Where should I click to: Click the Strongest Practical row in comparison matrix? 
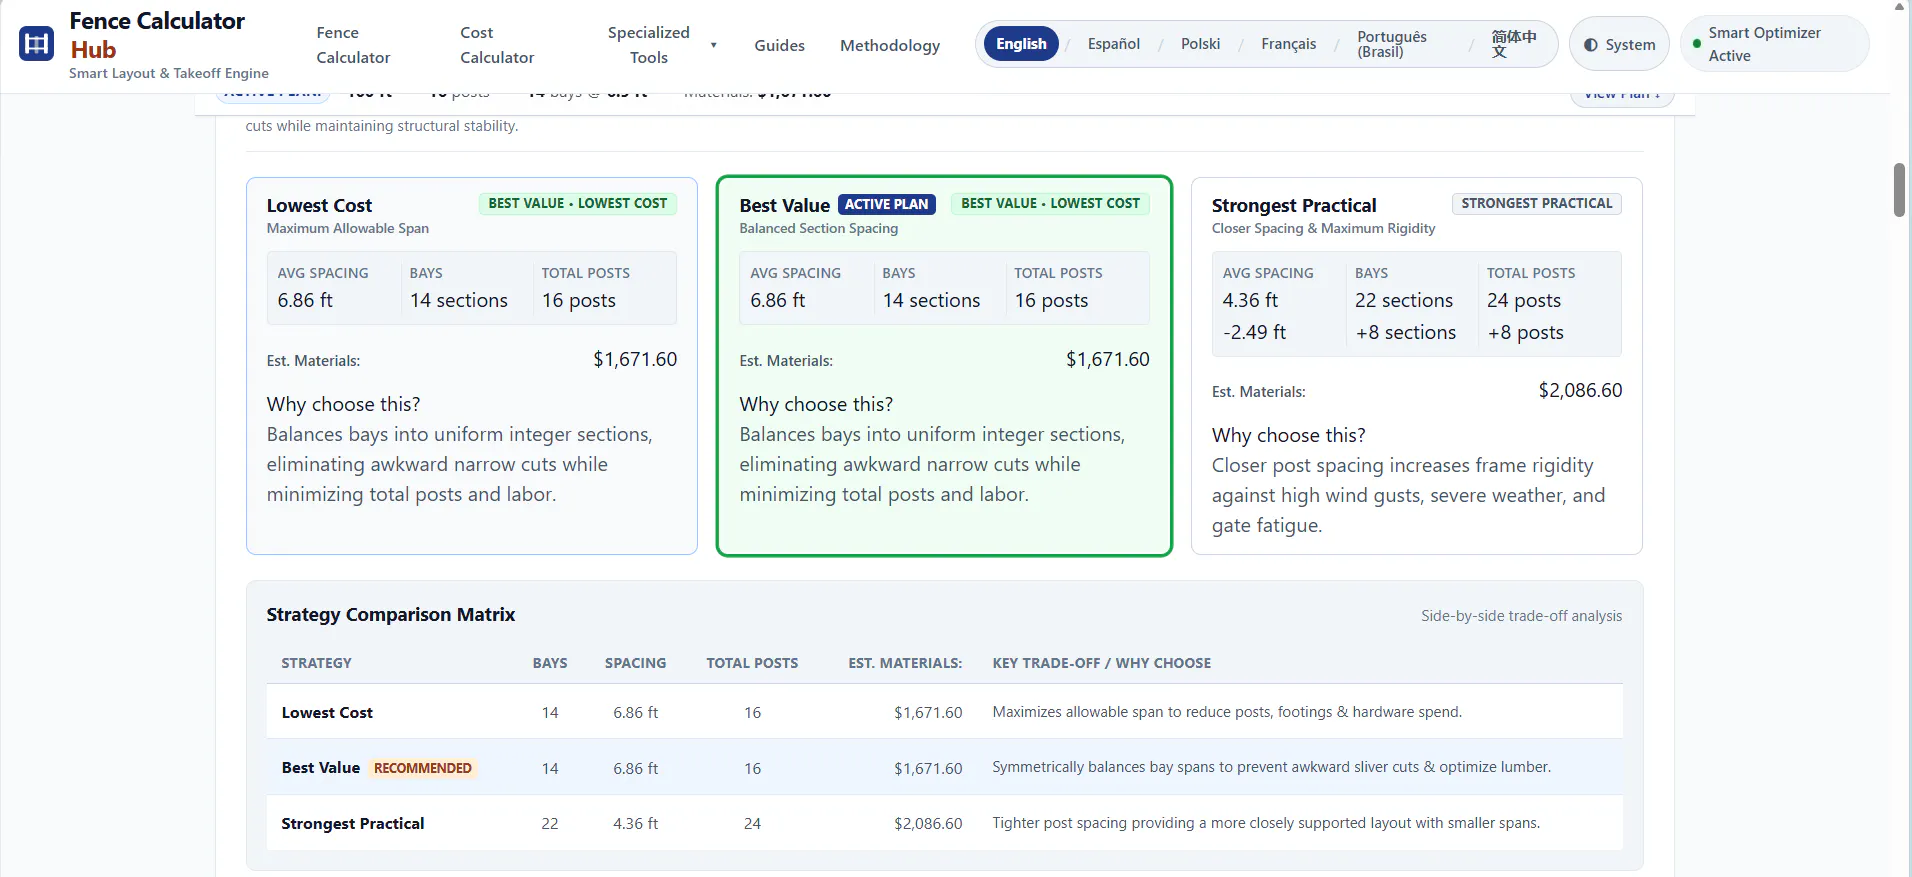[x=944, y=823]
